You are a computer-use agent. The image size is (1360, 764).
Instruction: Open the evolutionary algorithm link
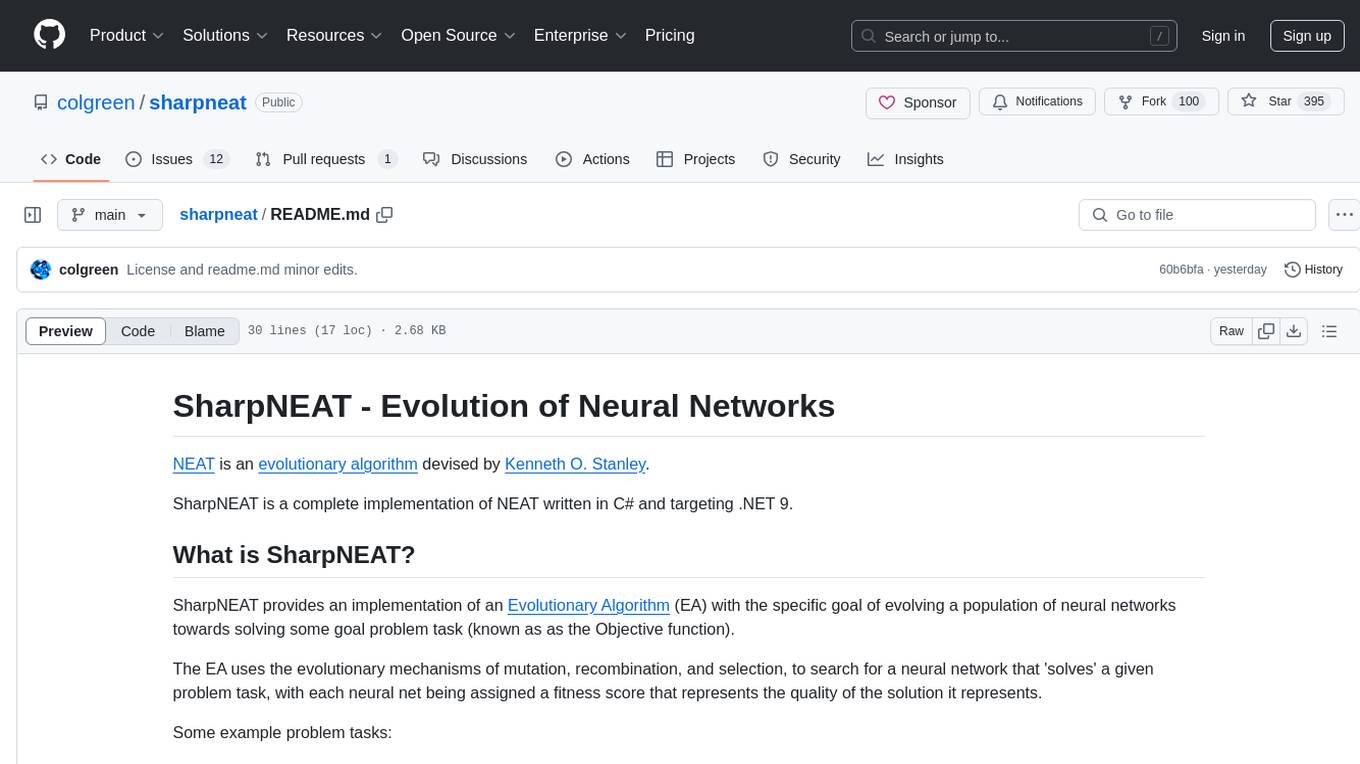pos(338,463)
